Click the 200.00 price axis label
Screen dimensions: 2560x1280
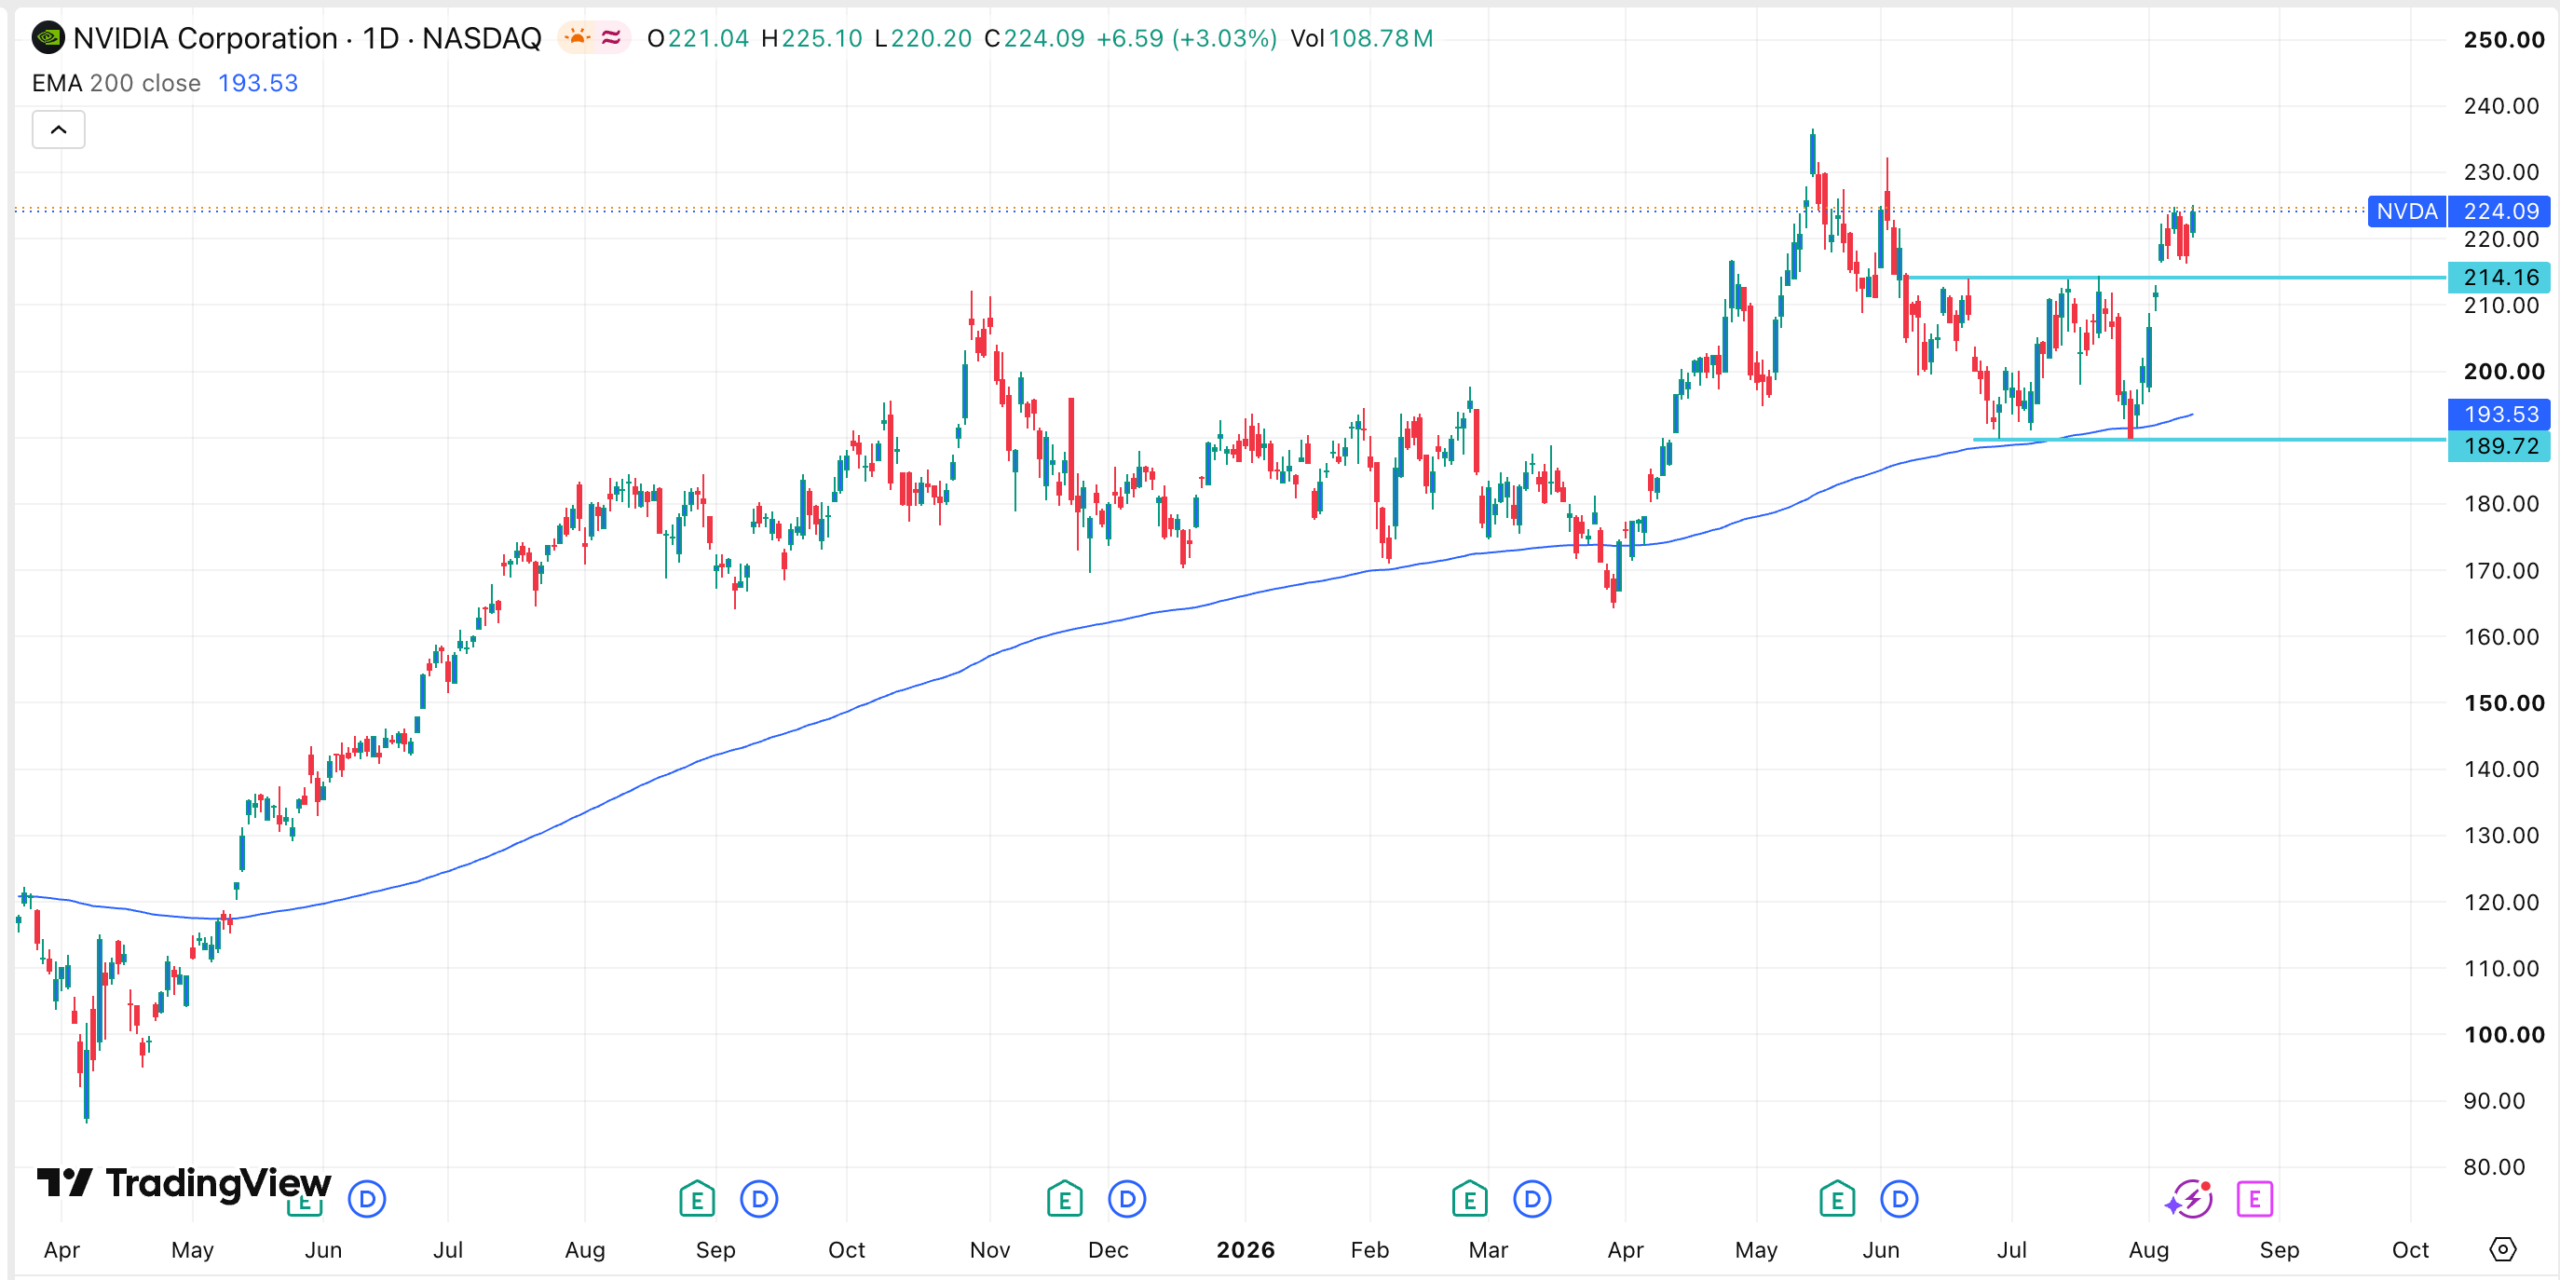tap(2503, 371)
